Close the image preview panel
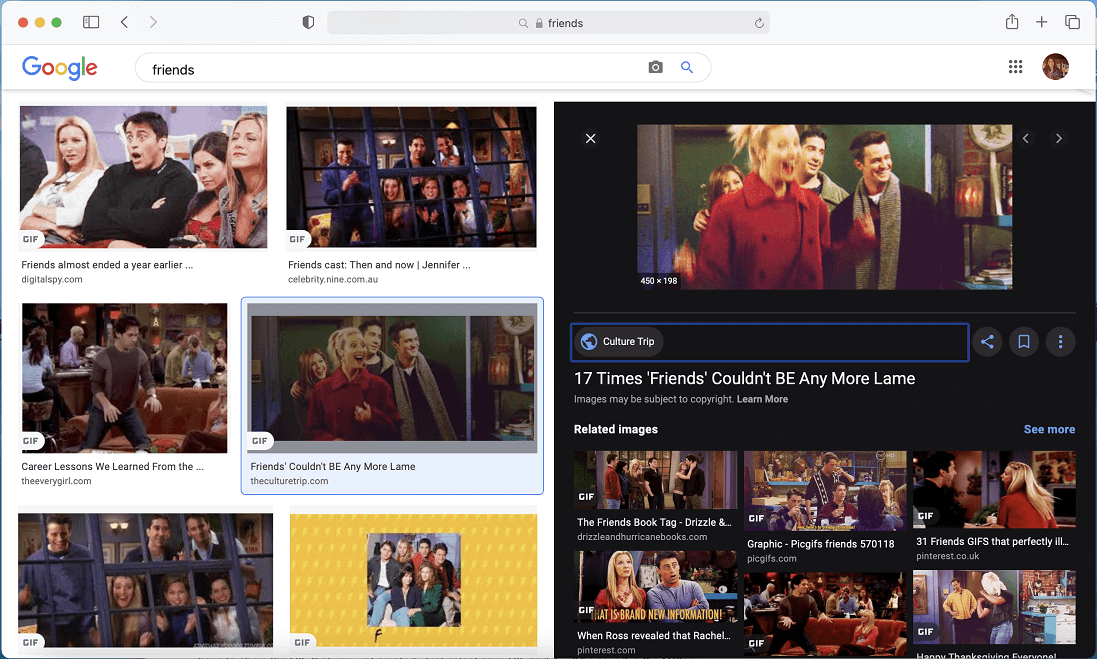The height and width of the screenshot is (659, 1097). pyautogui.click(x=590, y=138)
